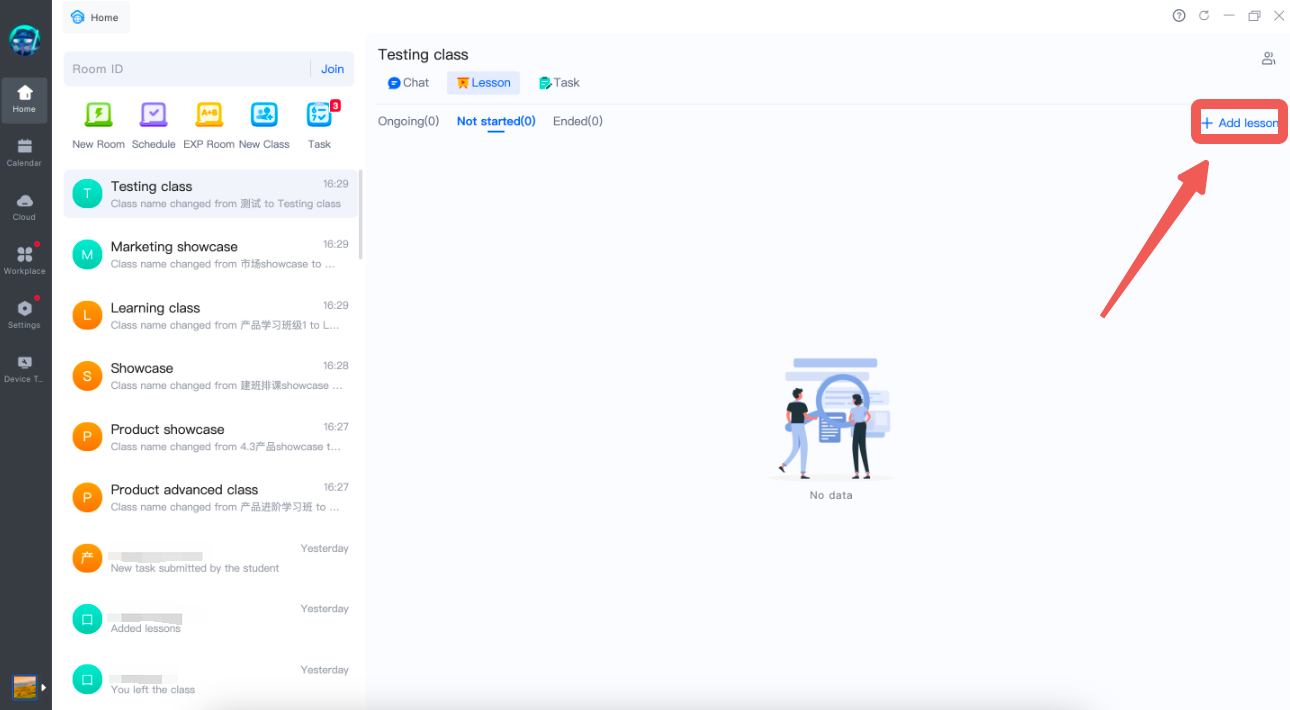The image size is (1290, 710).
Task: Click the Testing class avatar circle
Action: point(87,194)
